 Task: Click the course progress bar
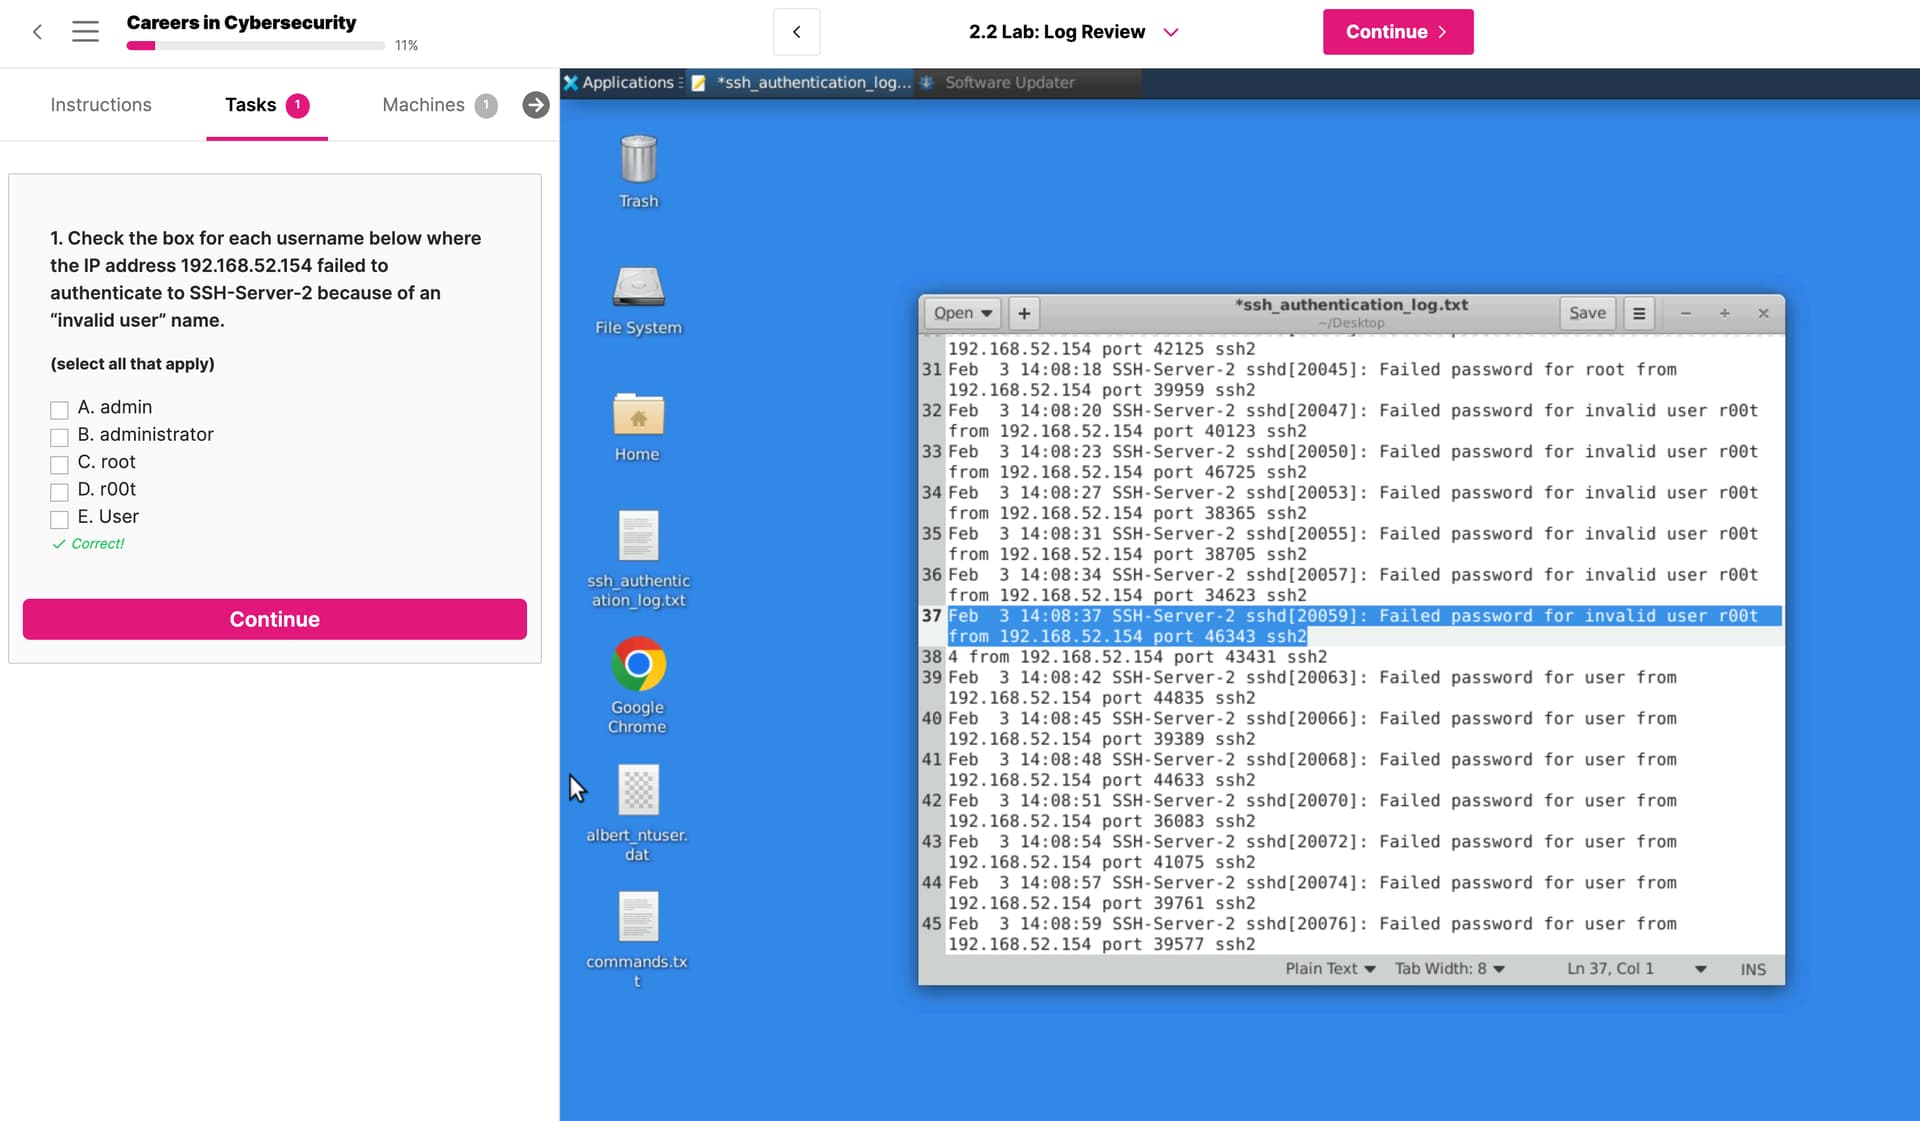pos(255,46)
